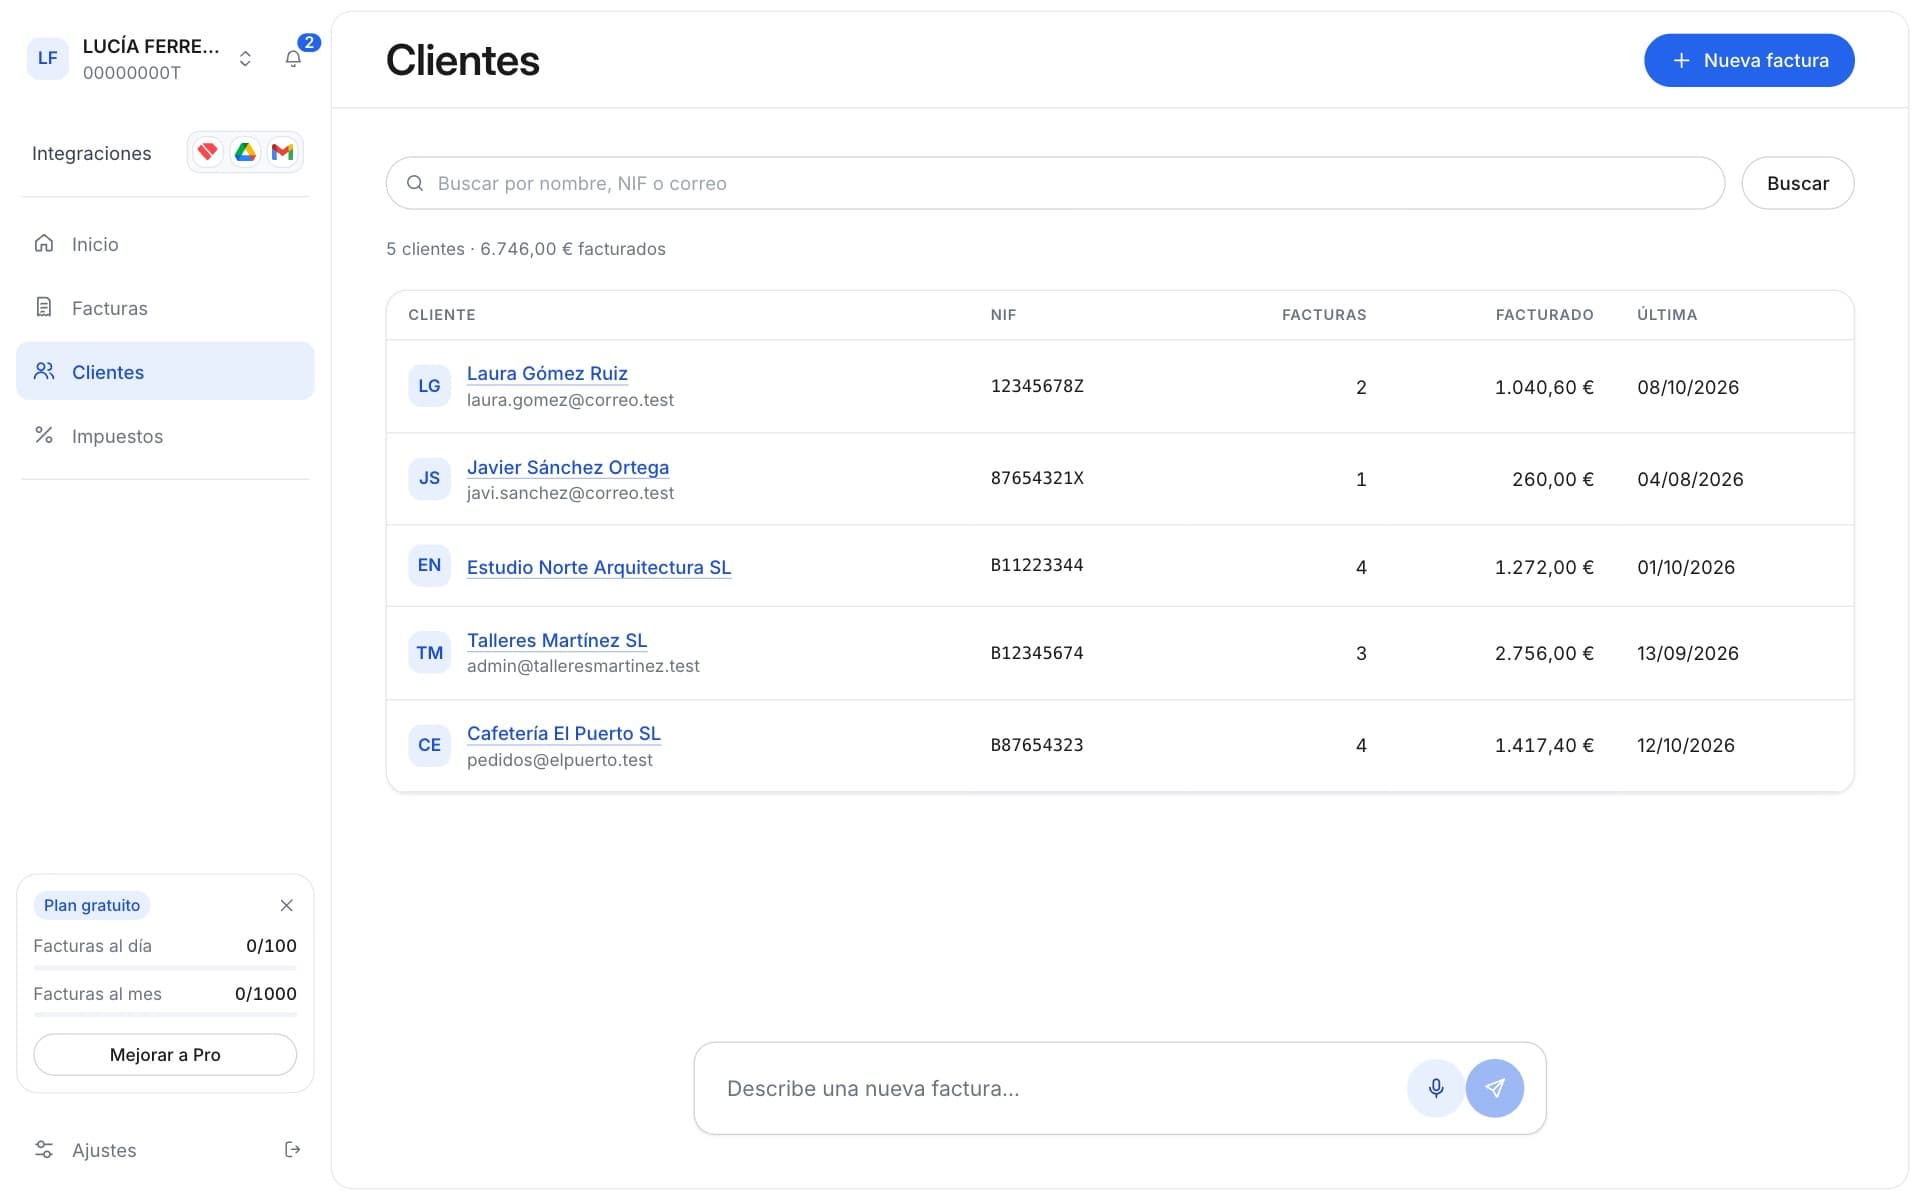Select NIF value B12345674
The height and width of the screenshot is (1200, 1920).
pyautogui.click(x=1037, y=653)
